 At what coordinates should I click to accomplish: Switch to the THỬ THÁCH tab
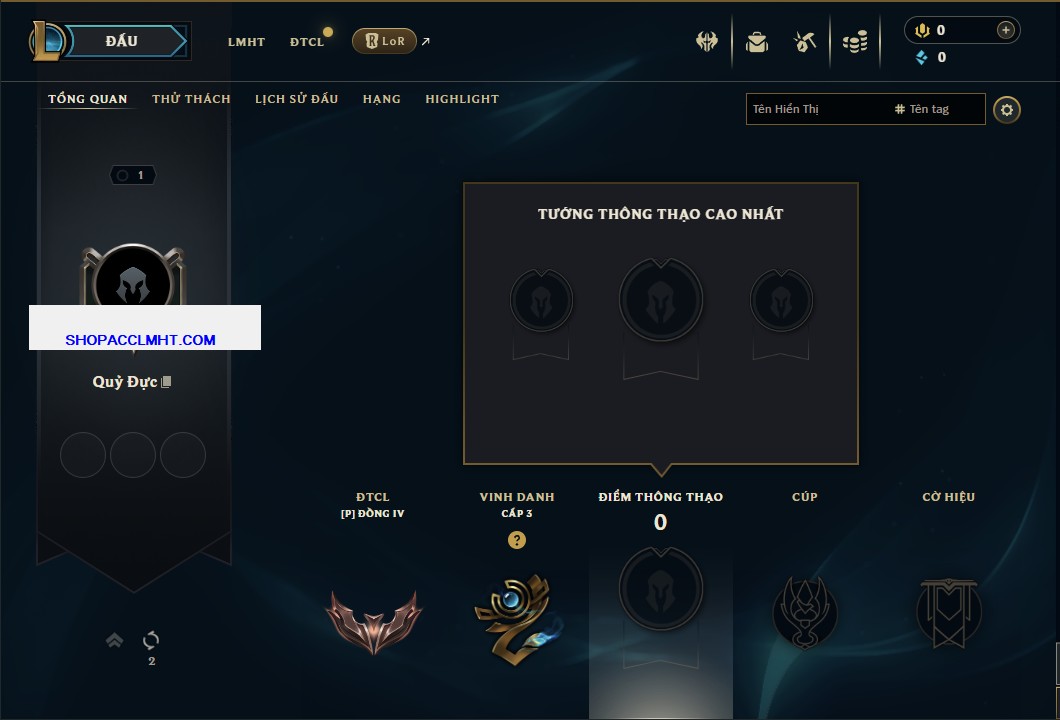[191, 99]
